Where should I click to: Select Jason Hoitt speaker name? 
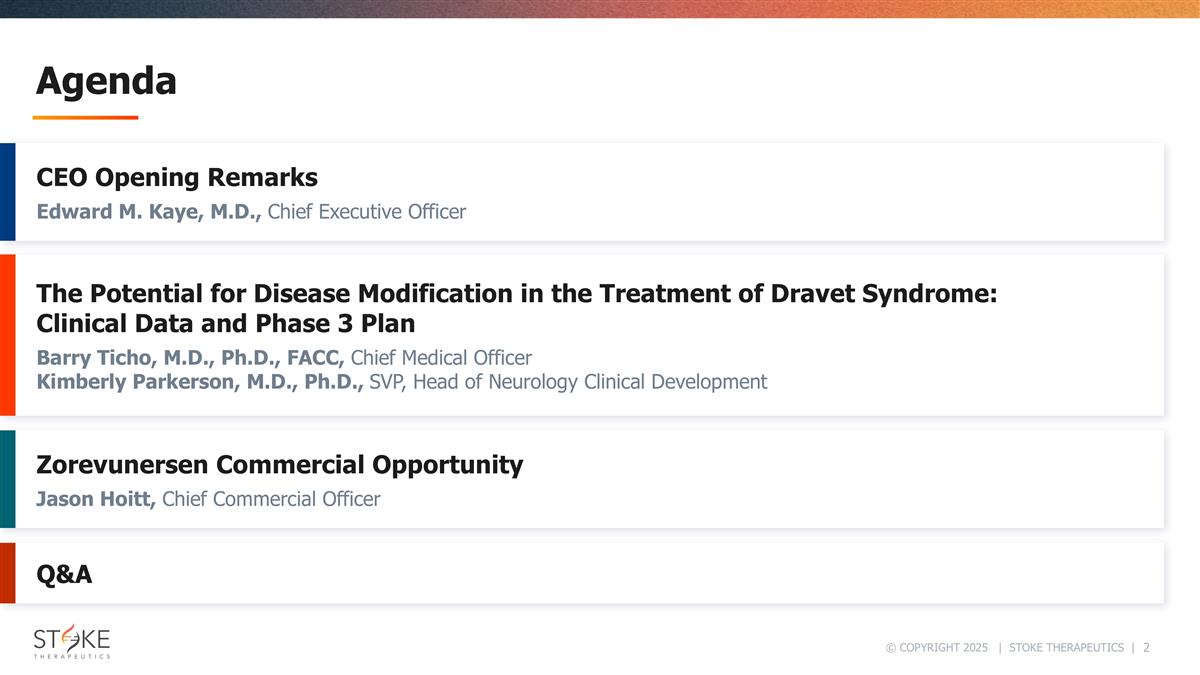pos(96,499)
